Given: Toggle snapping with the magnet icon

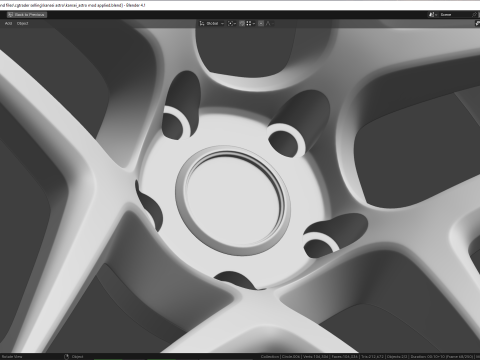Looking at the screenshot, I should pos(242,24).
